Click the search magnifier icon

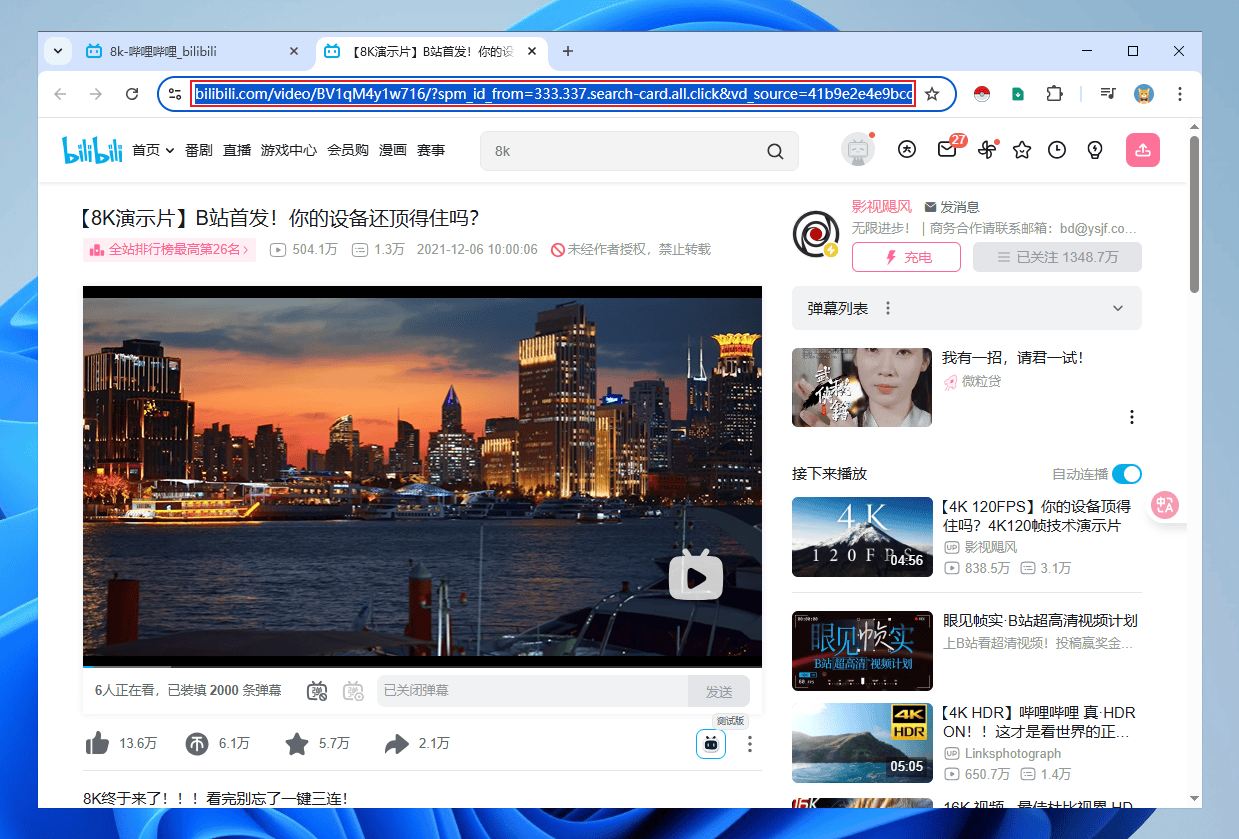[x=775, y=151]
